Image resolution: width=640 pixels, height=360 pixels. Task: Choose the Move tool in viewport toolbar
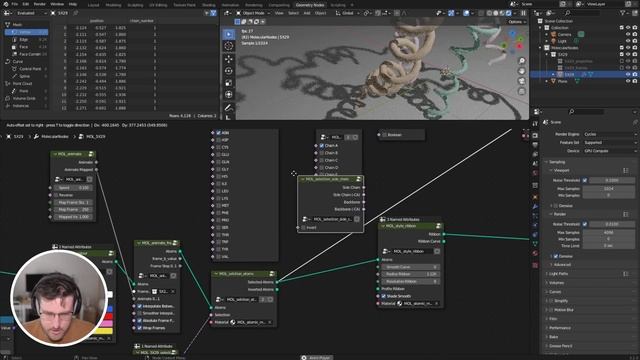coord(229,59)
